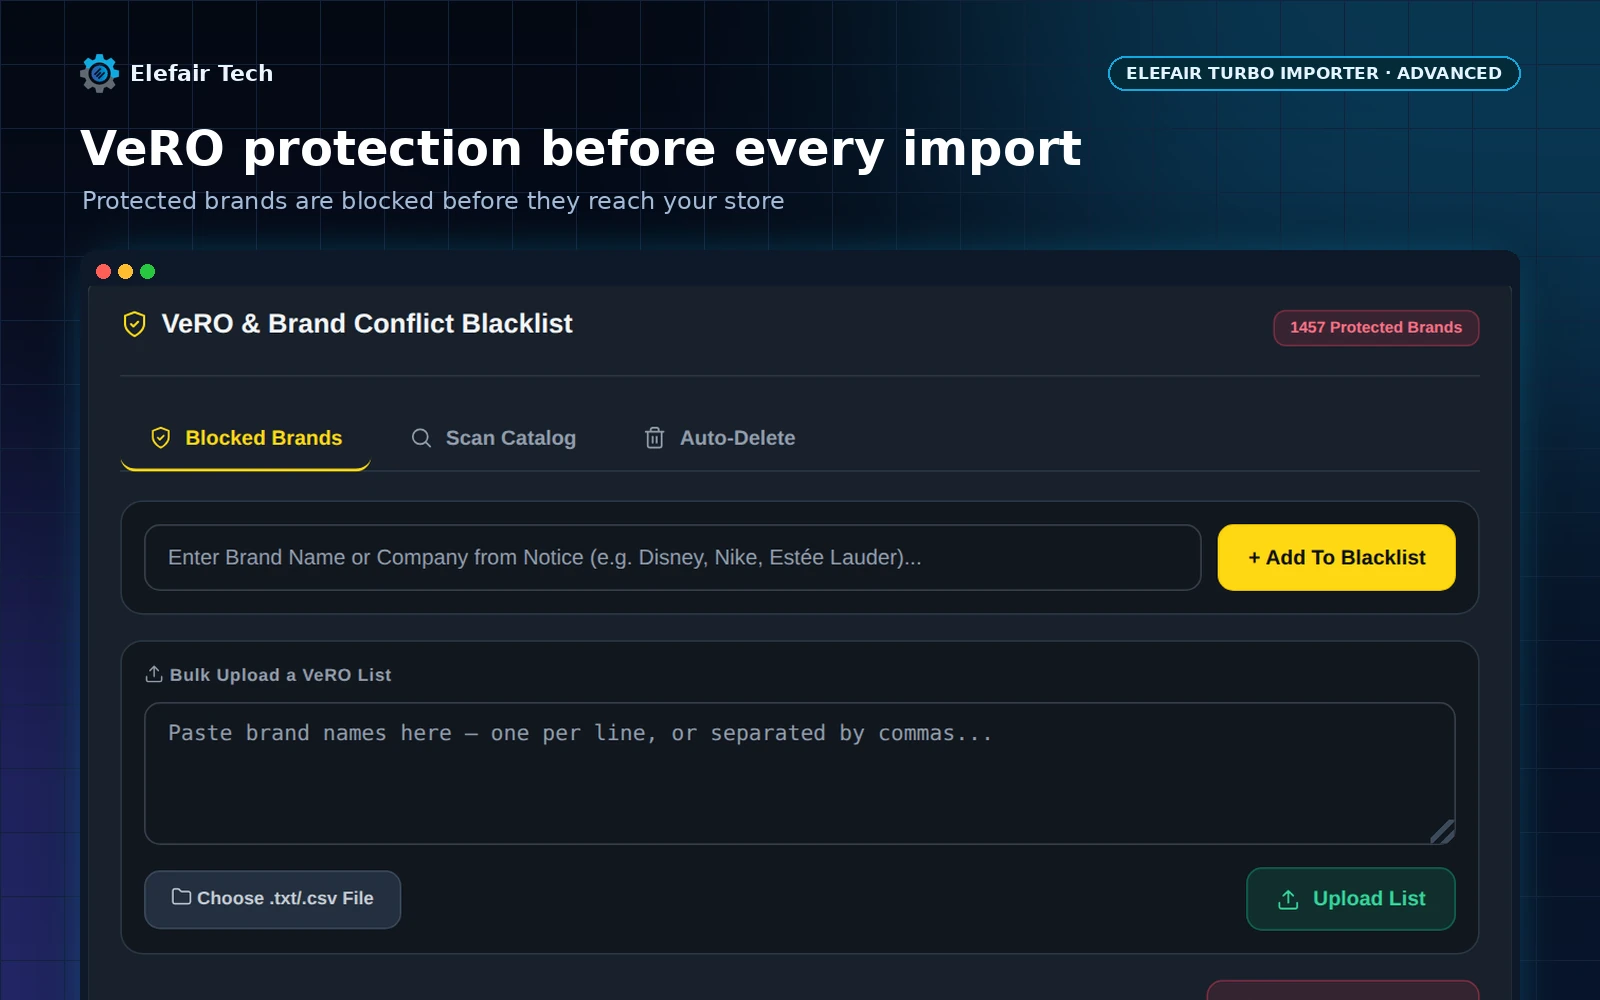Click the shield icon beside VeRO & Brand Conflict Blacklist
The height and width of the screenshot is (1000, 1600).
134,324
